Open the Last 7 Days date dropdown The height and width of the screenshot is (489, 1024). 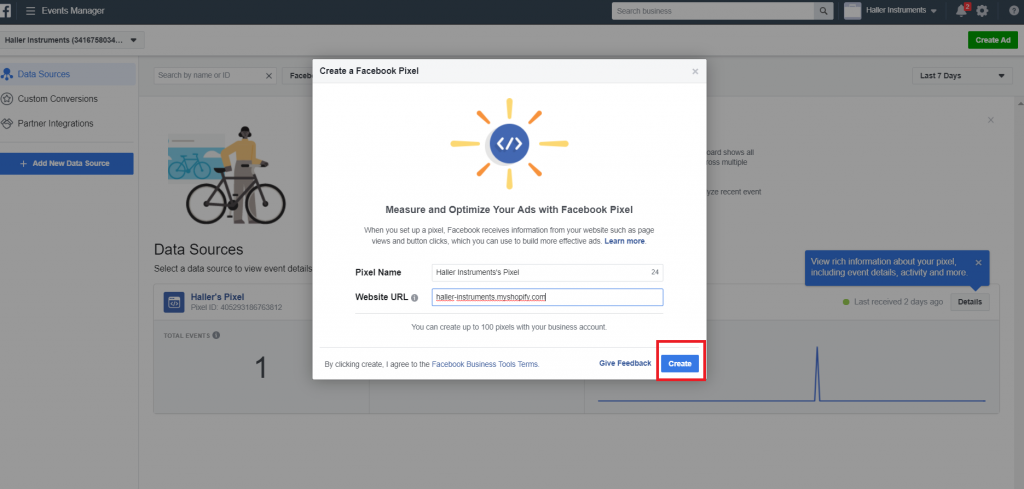coord(962,76)
